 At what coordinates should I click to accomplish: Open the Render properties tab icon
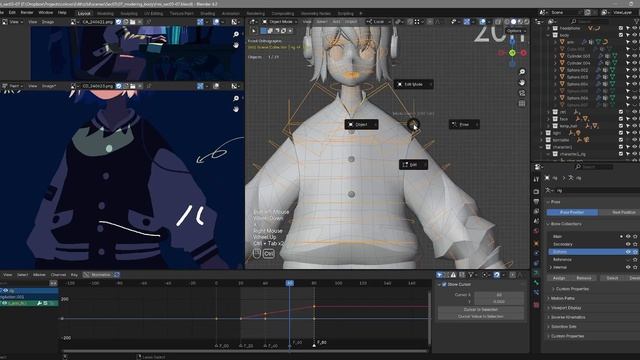click(x=536, y=191)
